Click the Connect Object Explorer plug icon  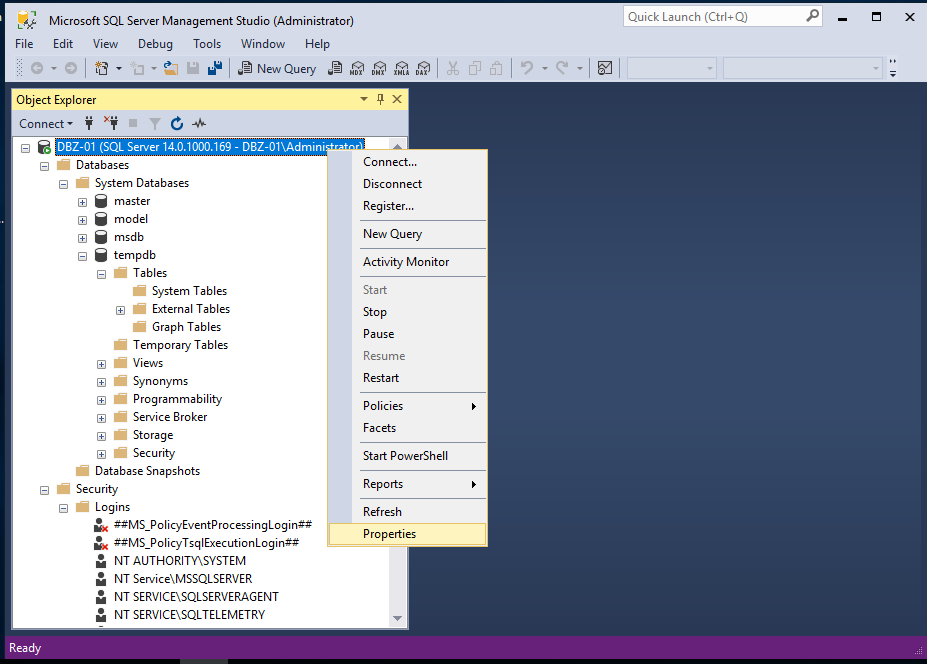pyautogui.click(x=89, y=124)
